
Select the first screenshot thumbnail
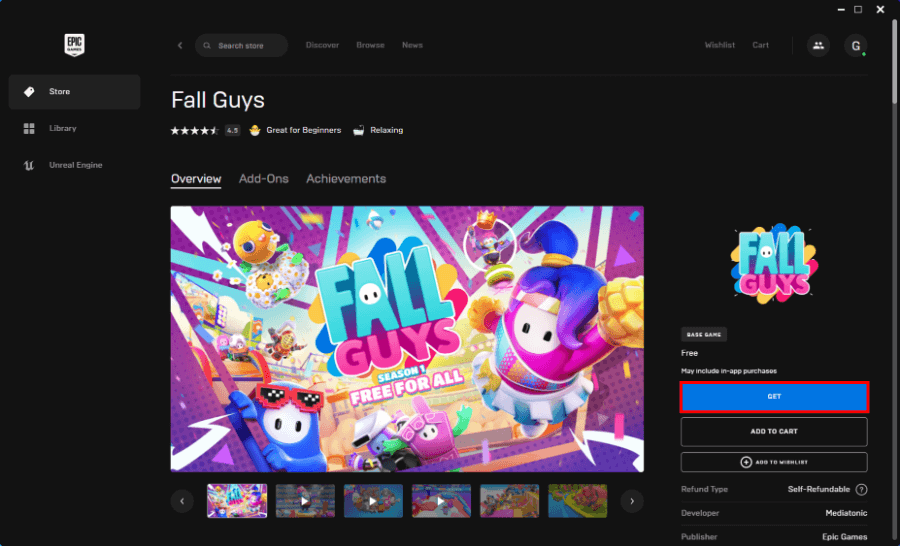point(237,501)
